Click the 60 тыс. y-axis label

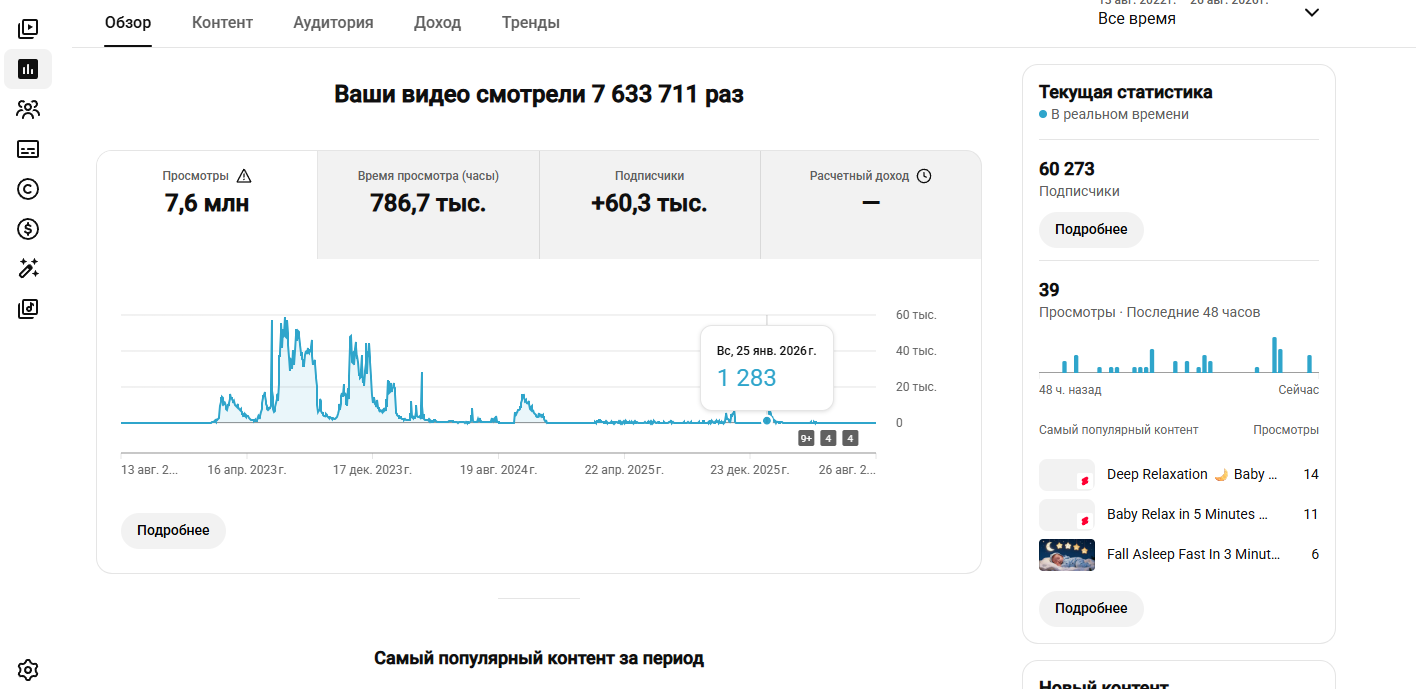[x=916, y=315]
